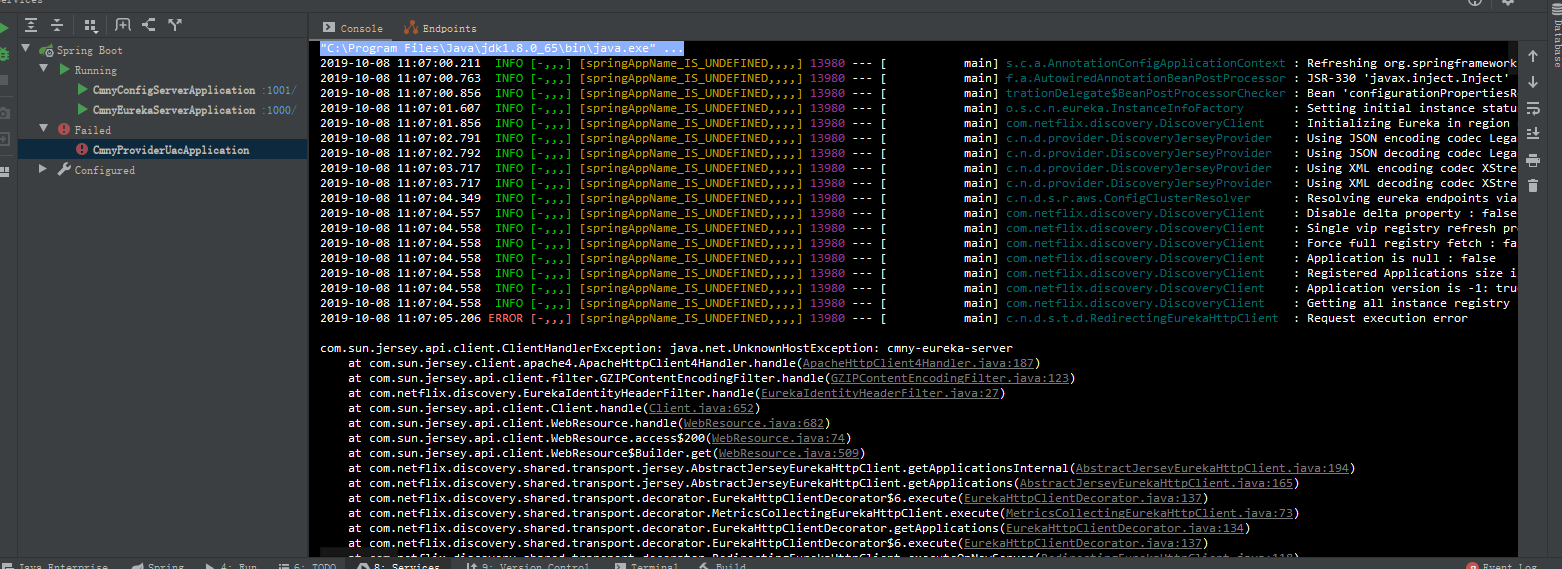Click the Expand All icon in Services toolbar
This screenshot has width=1562, height=569.
click(32, 25)
